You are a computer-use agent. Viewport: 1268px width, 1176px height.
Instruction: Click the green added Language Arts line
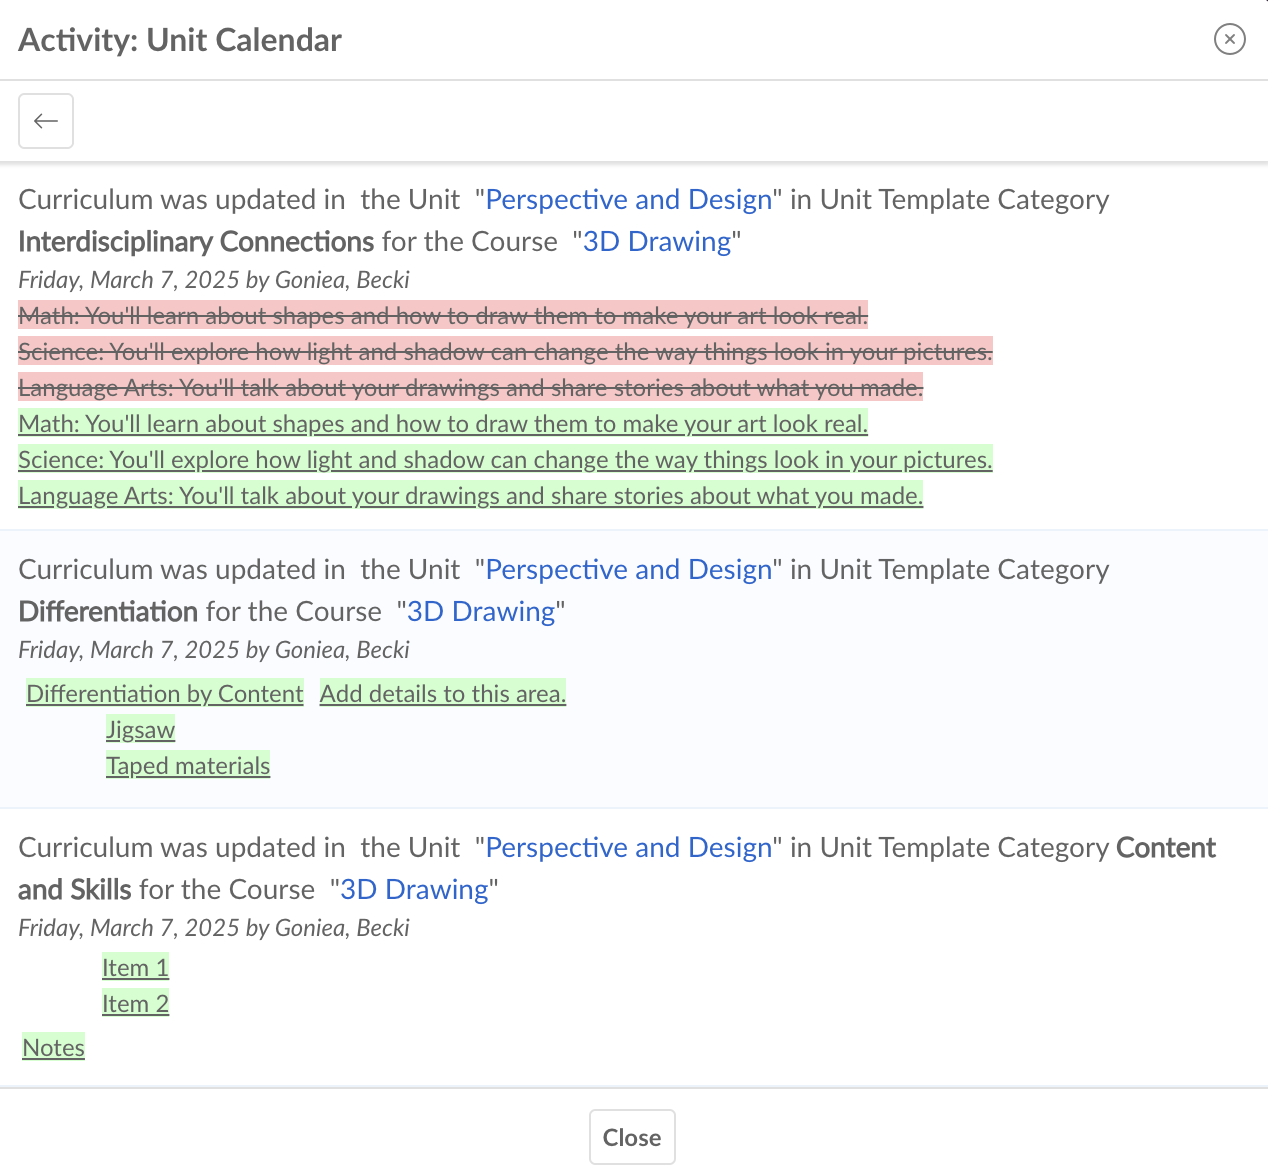coord(470,496)
